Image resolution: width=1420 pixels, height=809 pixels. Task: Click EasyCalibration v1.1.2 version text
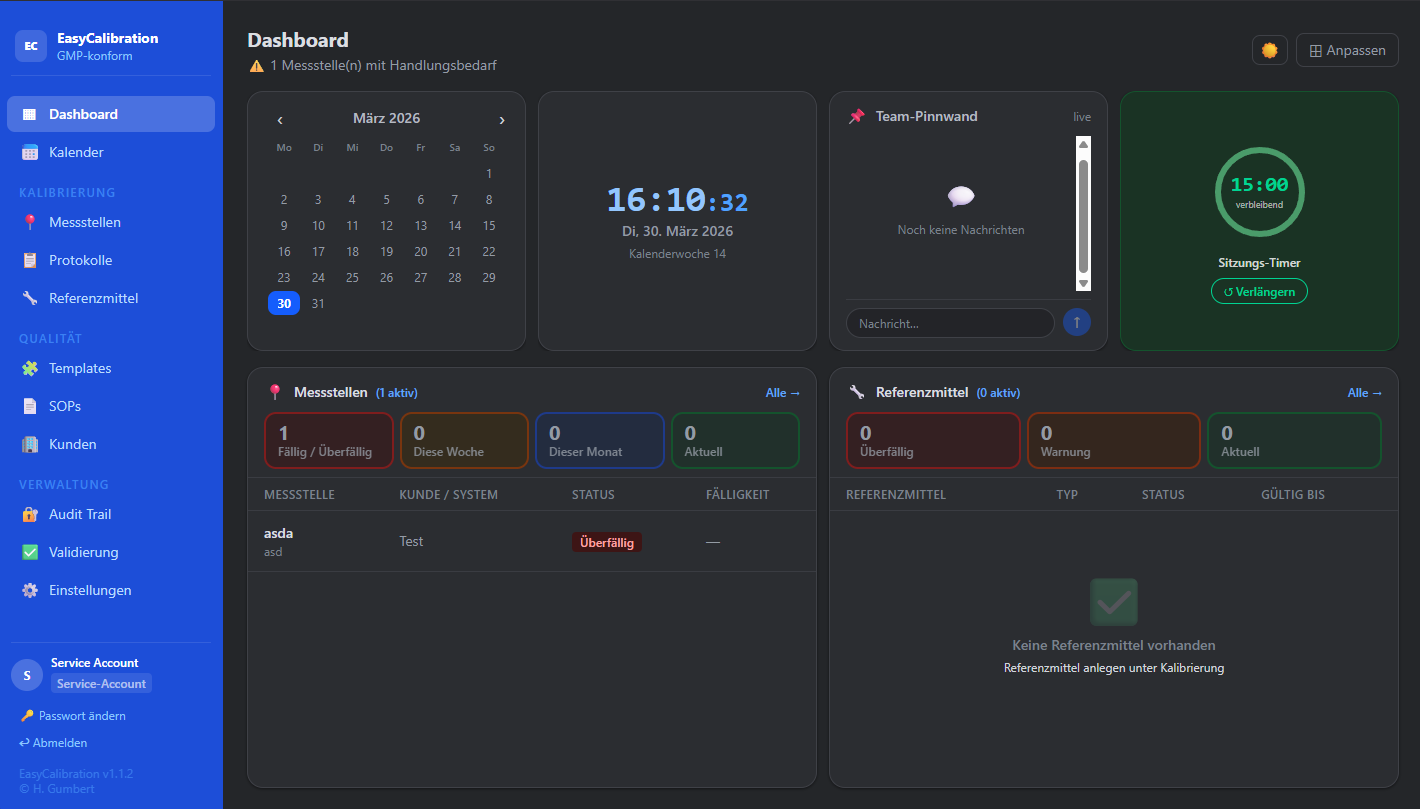pyautogui.click(x=76, y=774)
